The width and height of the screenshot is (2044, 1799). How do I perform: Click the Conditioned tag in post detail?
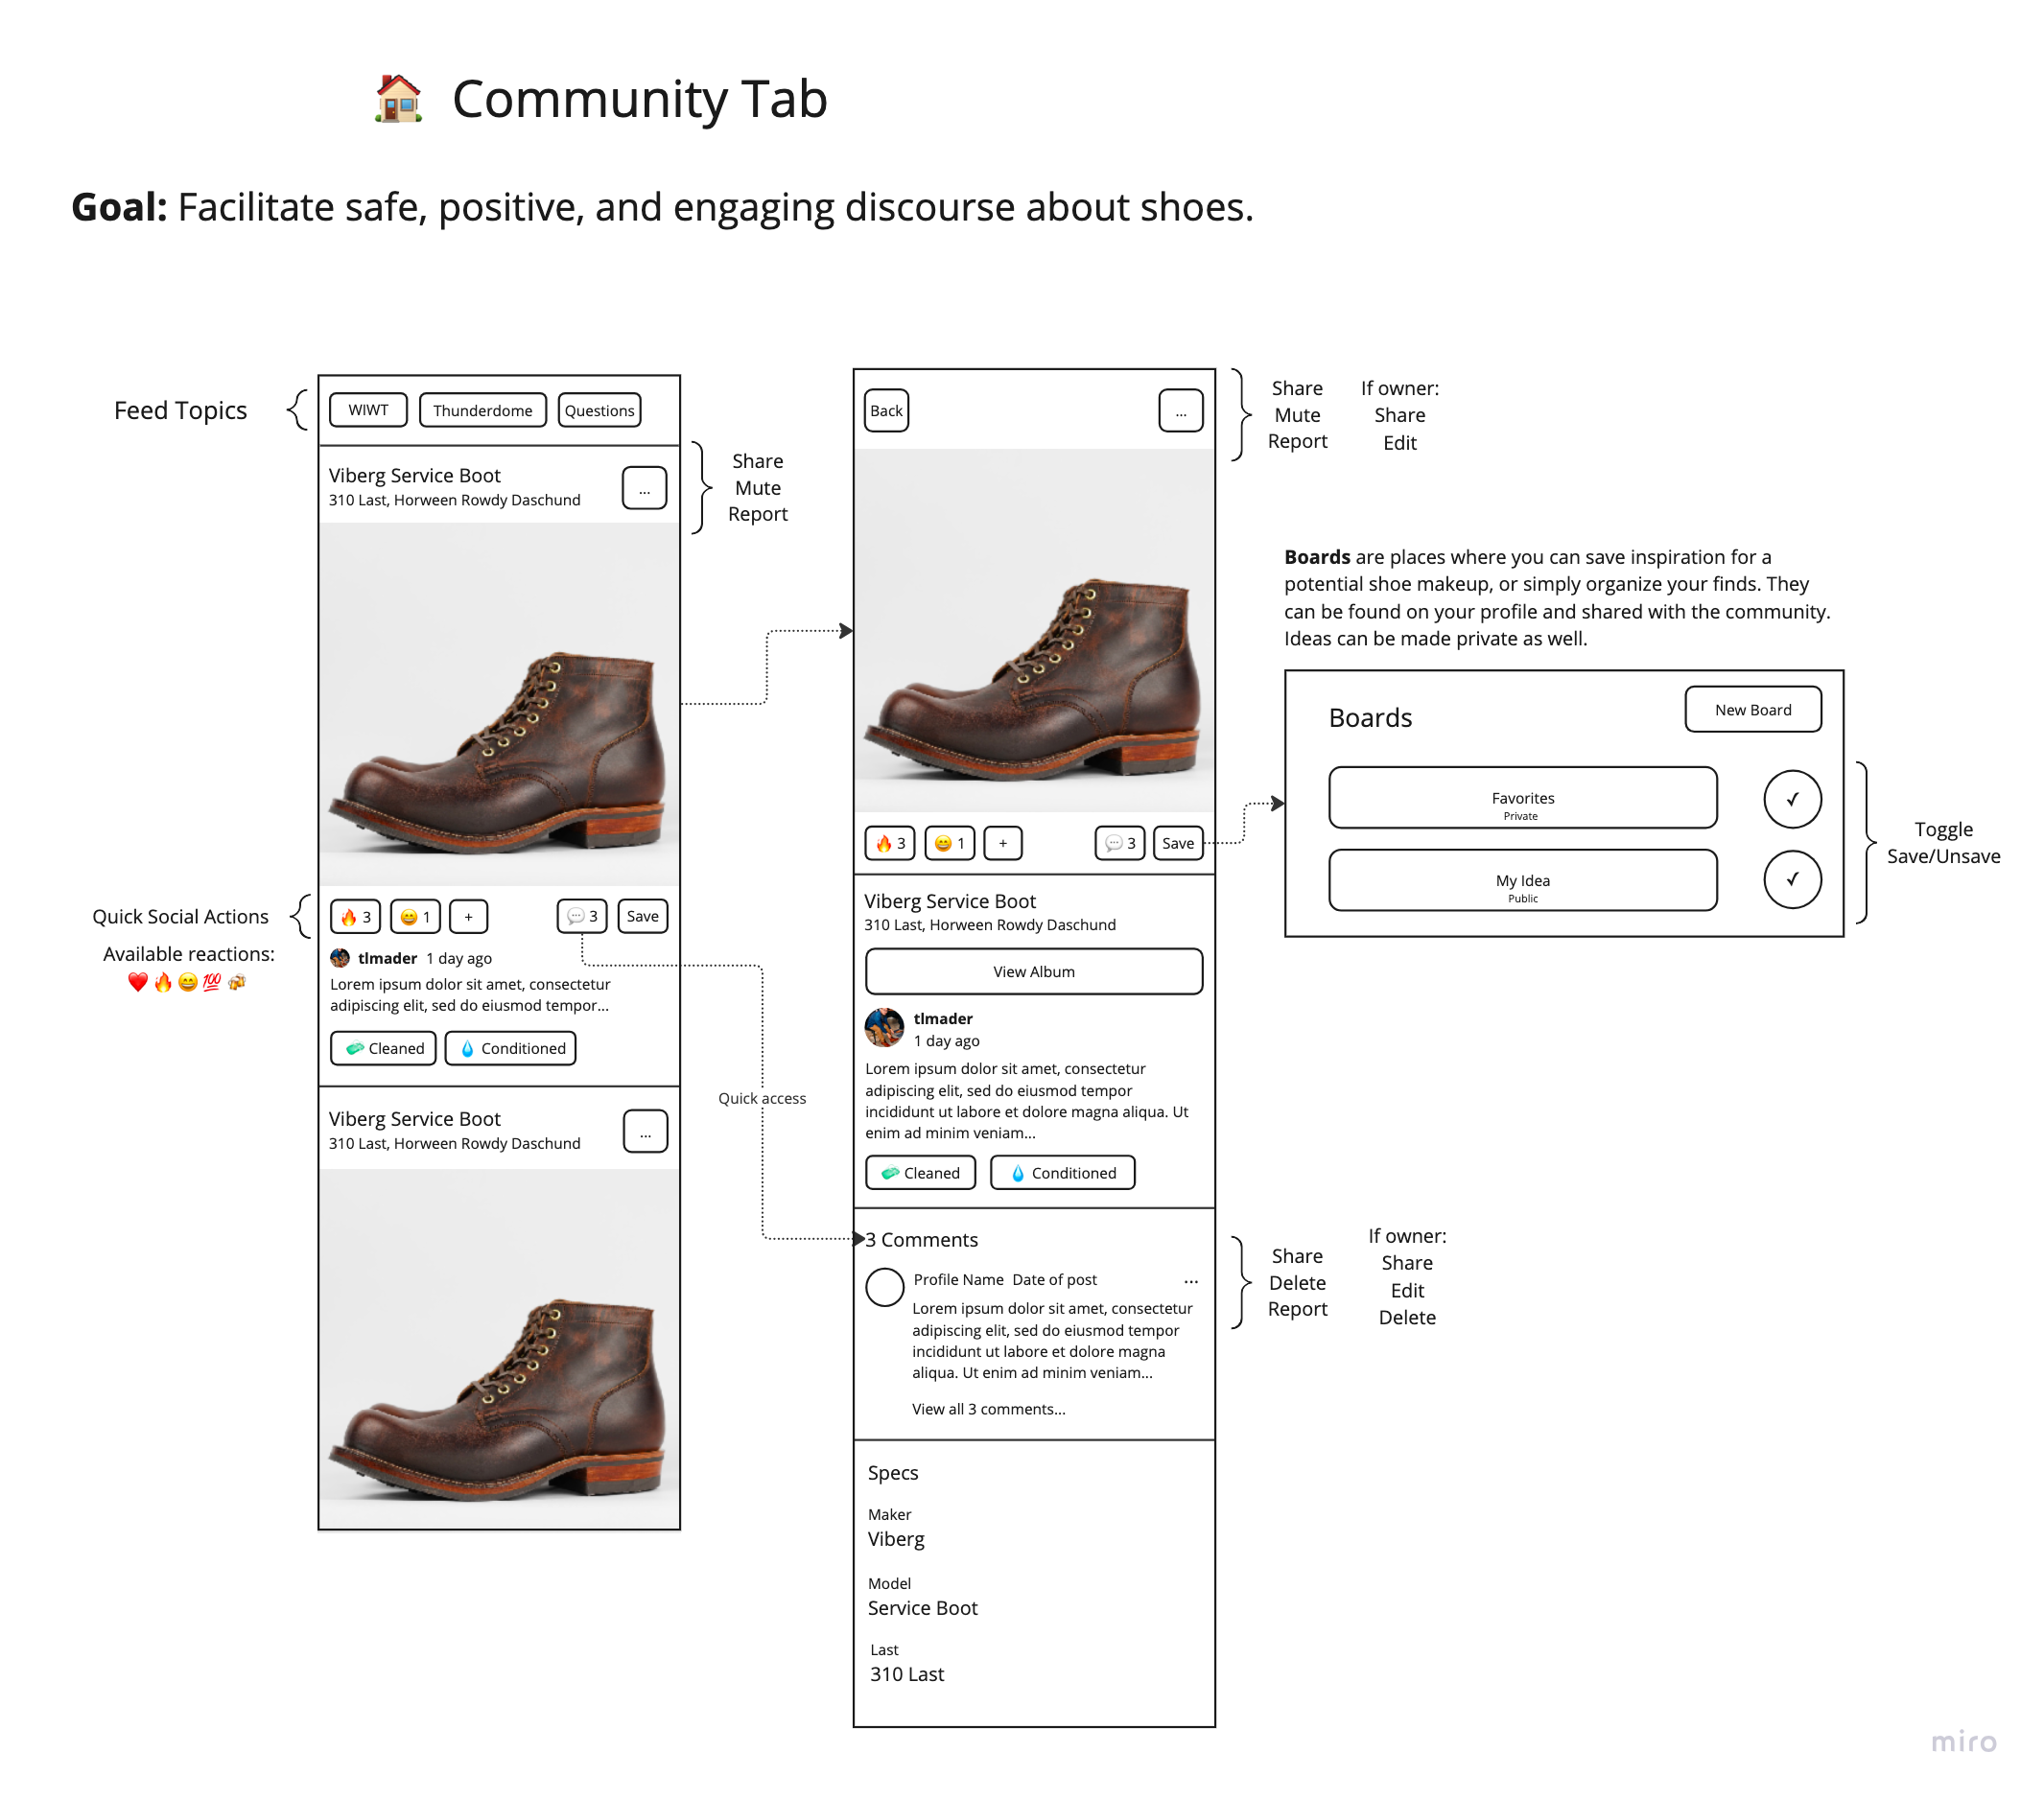(1062, 1173)
